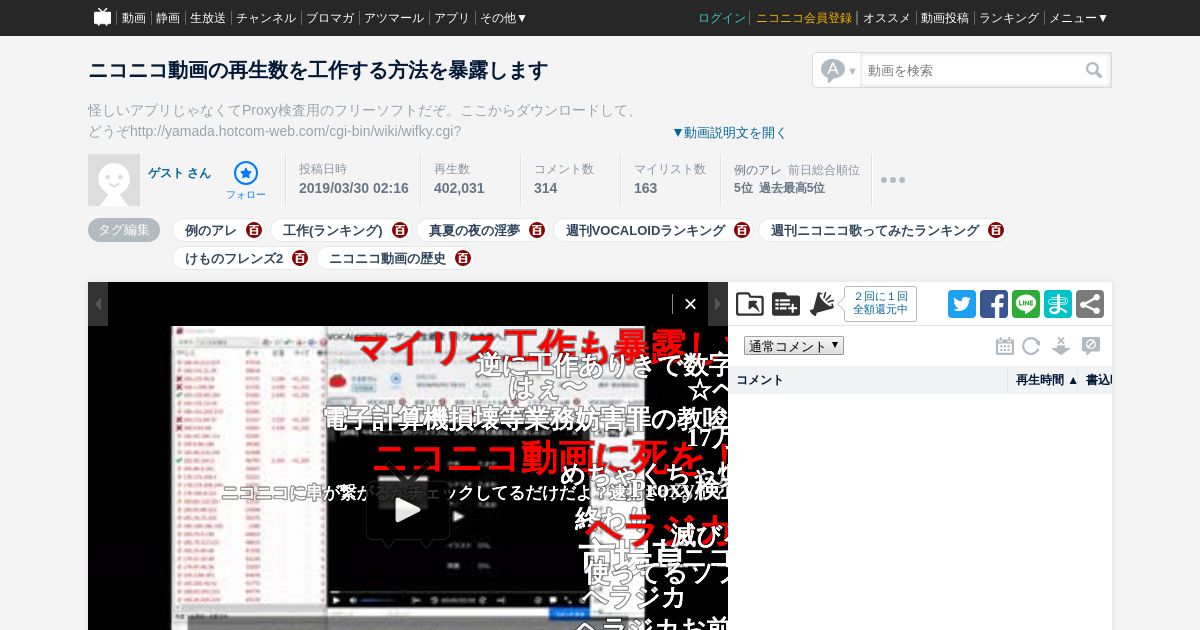Open the search type selector icon

click(x=837, y=70)
